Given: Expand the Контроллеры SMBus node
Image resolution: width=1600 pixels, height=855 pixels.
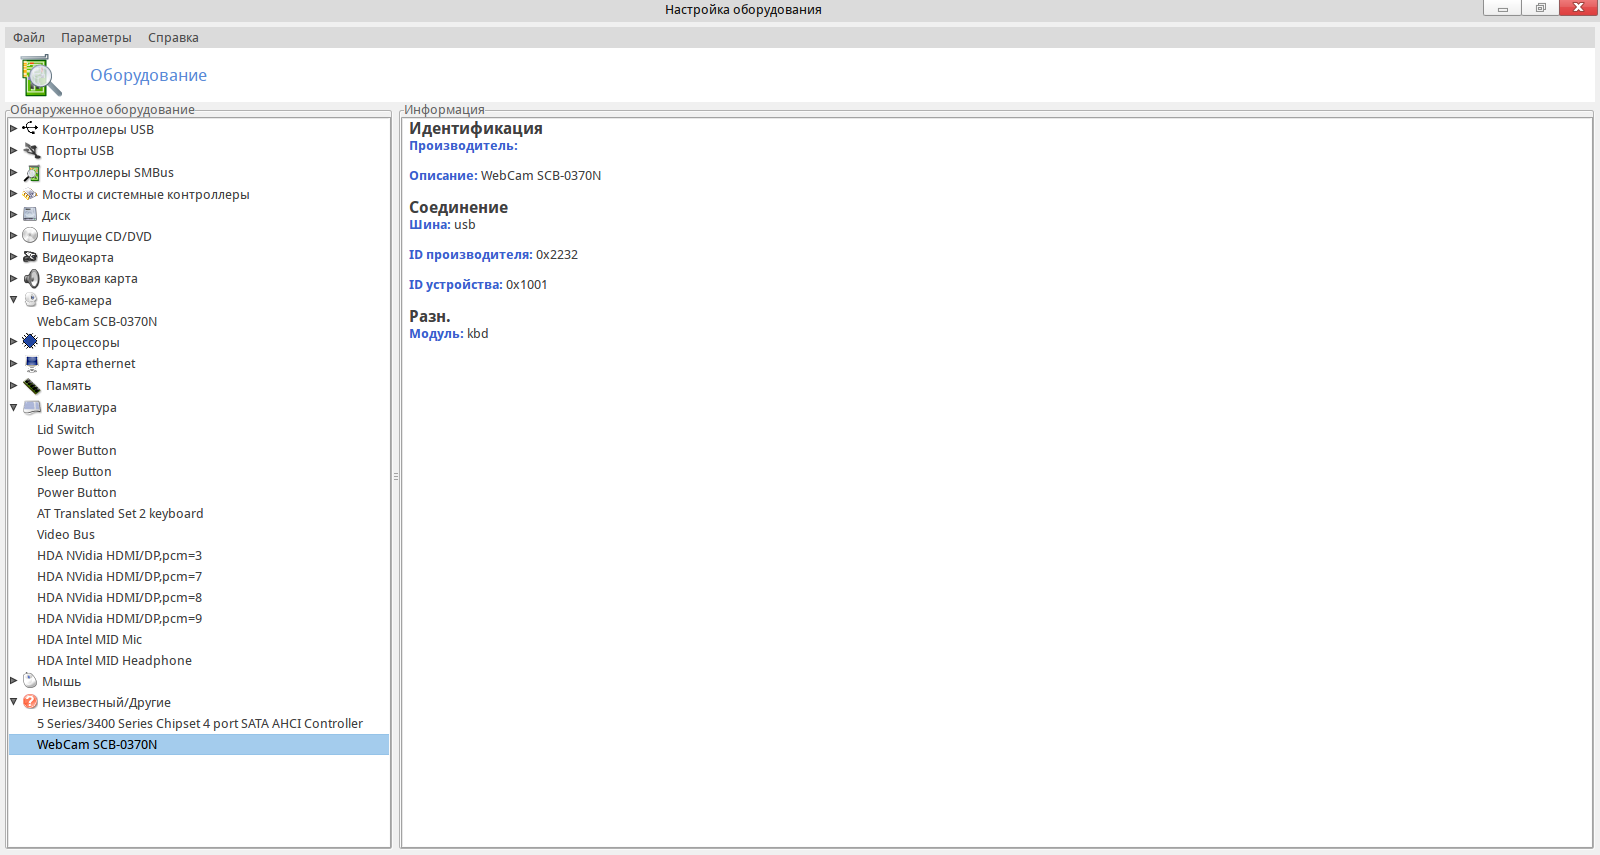Looking at the screenshot, I should (x=14, y=172).
